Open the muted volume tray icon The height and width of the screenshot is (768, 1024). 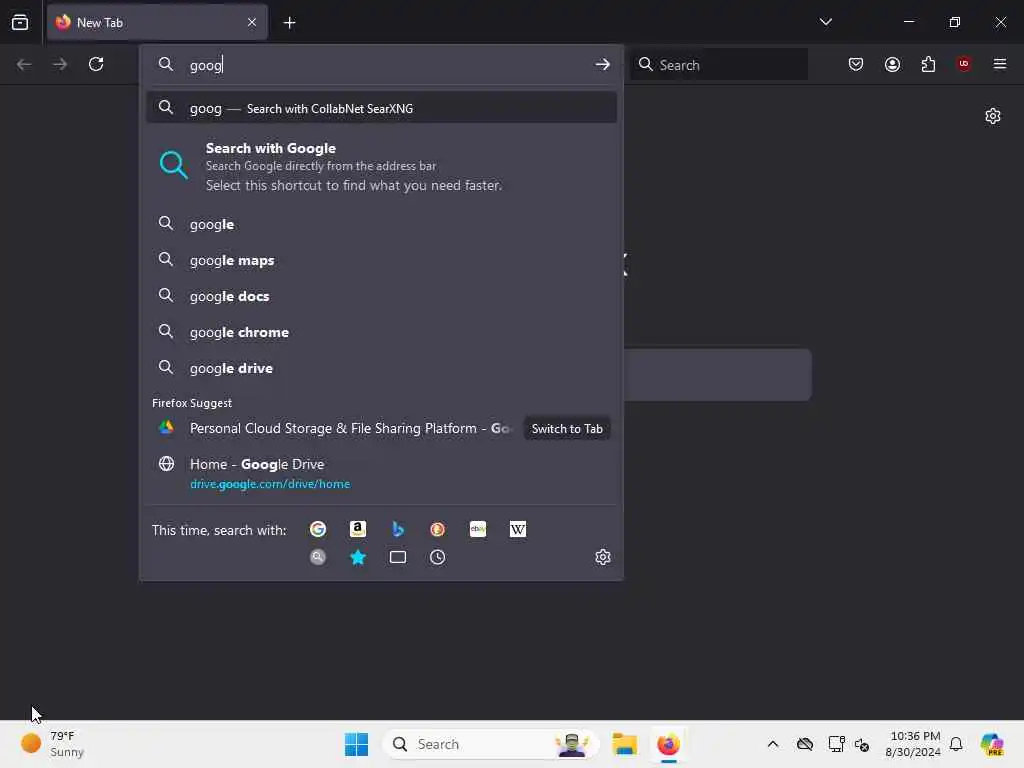(x=861, y=744)
